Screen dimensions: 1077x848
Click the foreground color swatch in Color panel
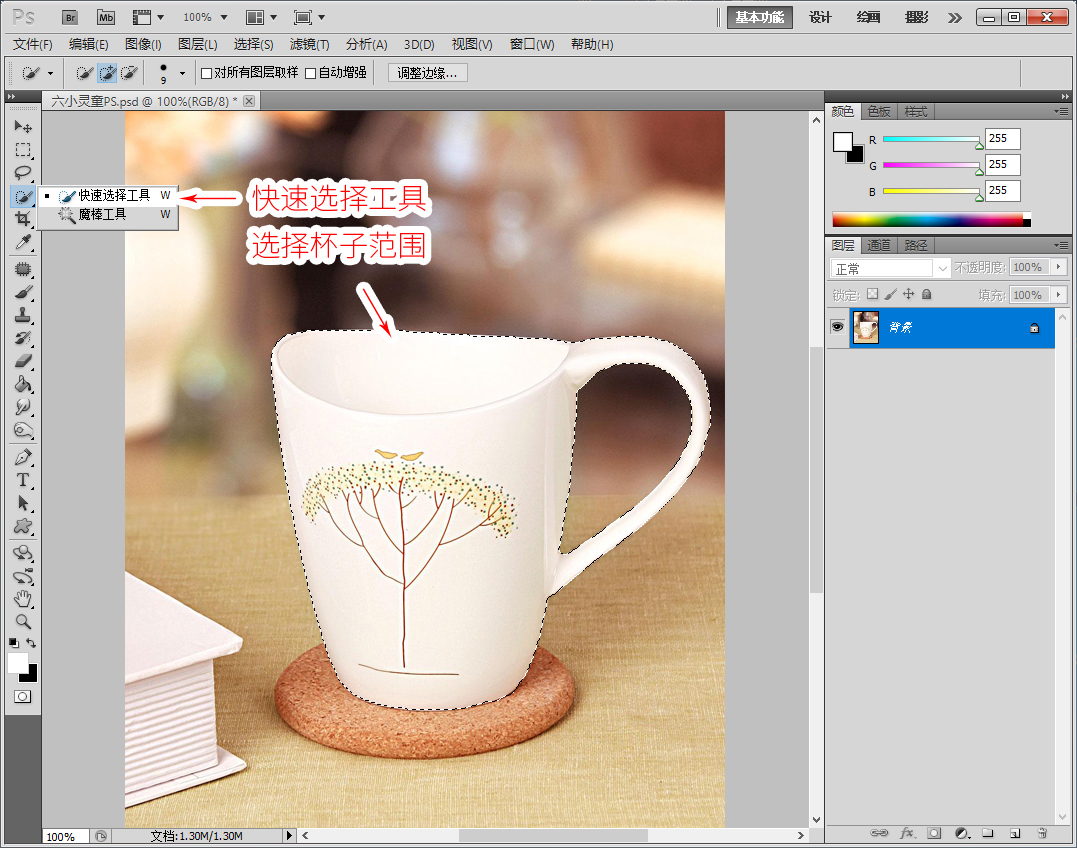coord(843,142)
